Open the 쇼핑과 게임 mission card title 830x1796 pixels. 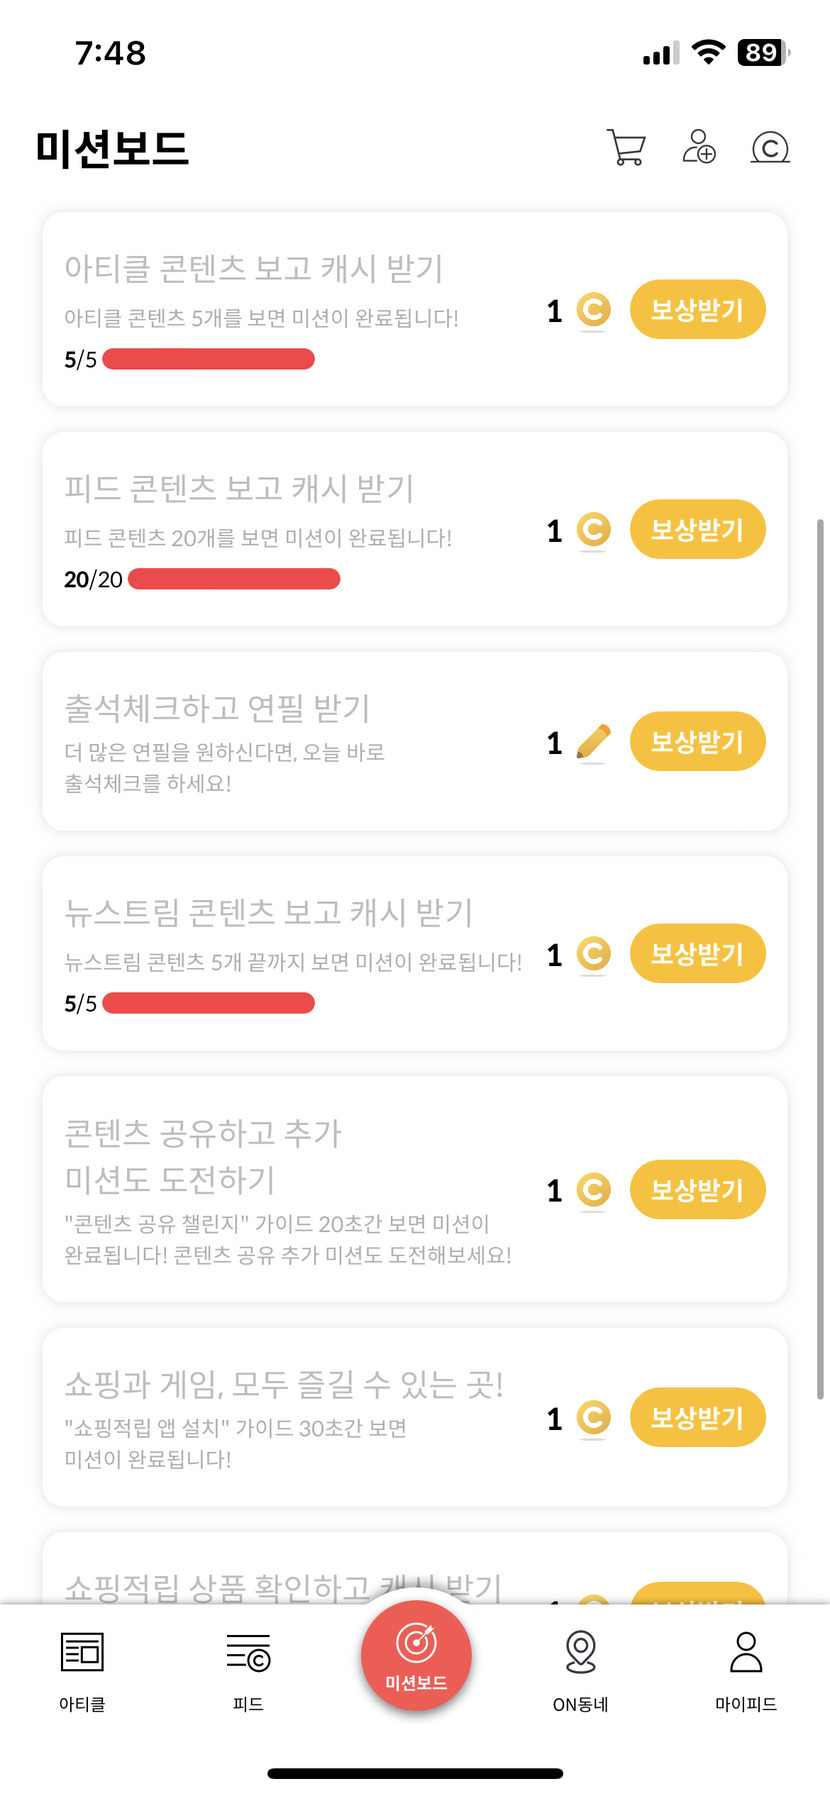(283, 1384)
